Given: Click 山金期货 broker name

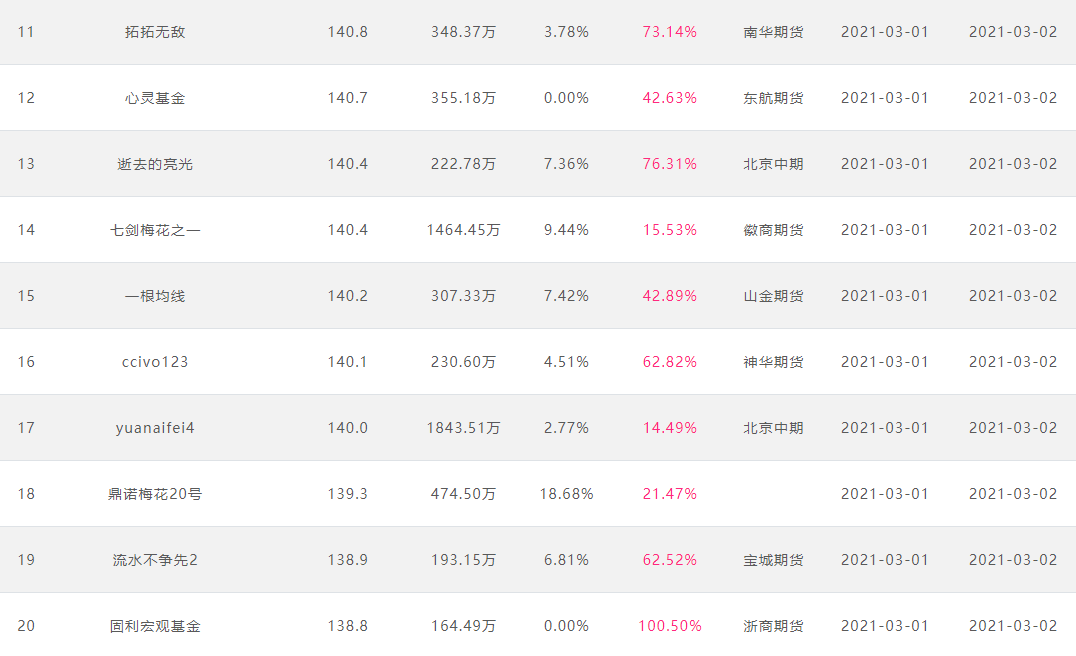Looking at the screenshot, I should [773, 296].
